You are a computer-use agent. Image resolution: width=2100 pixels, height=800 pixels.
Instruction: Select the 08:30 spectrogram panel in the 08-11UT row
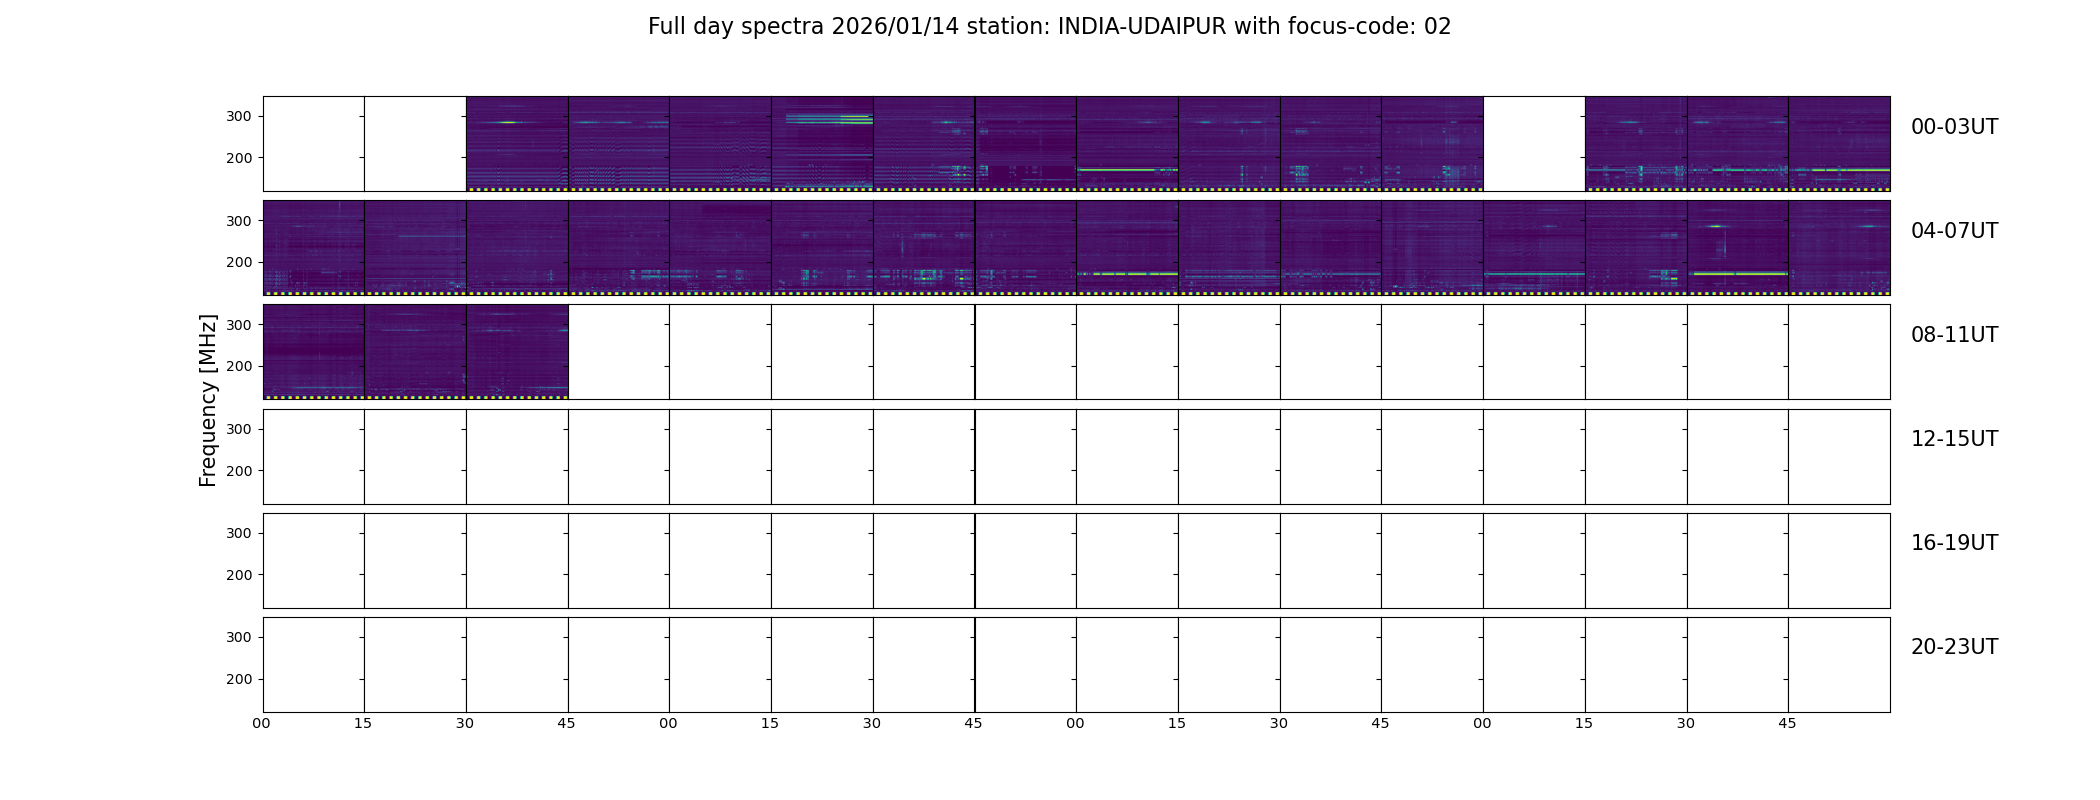tap(517, 352)
